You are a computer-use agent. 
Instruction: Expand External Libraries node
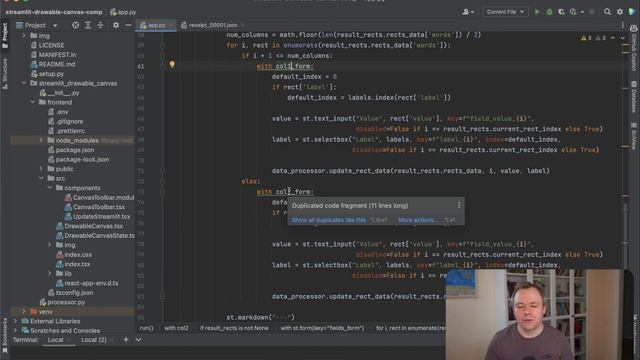pos(15,321)
